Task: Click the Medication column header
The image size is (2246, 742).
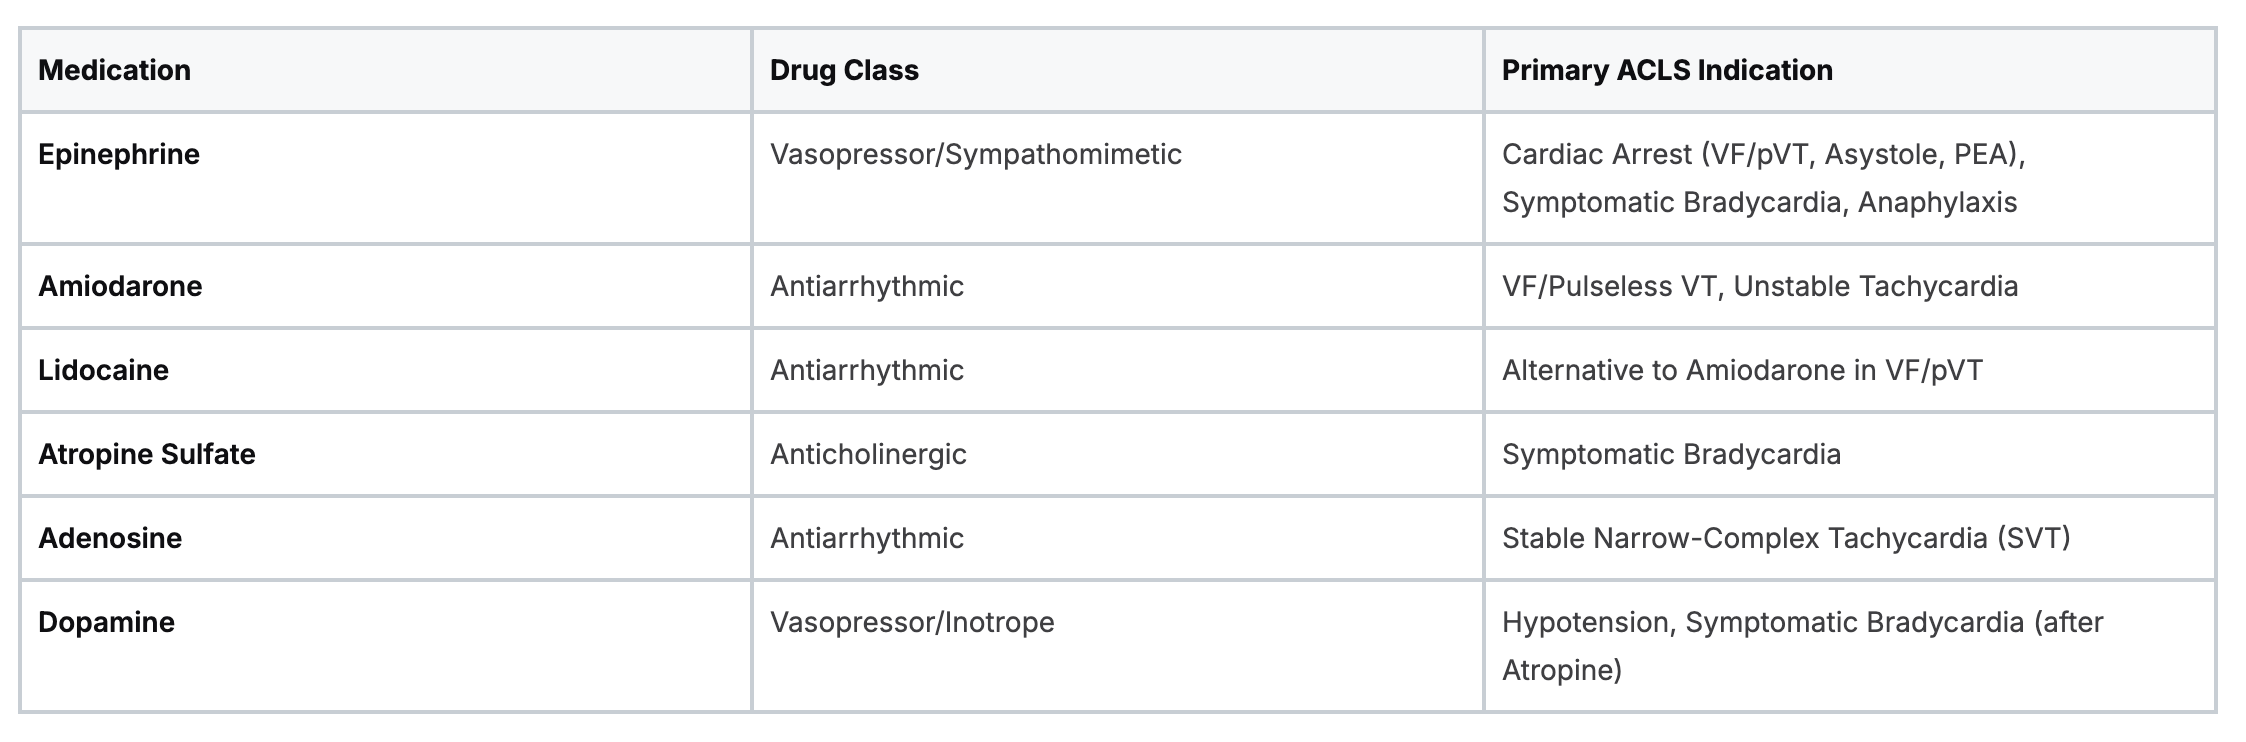Action: click(114, 70)
